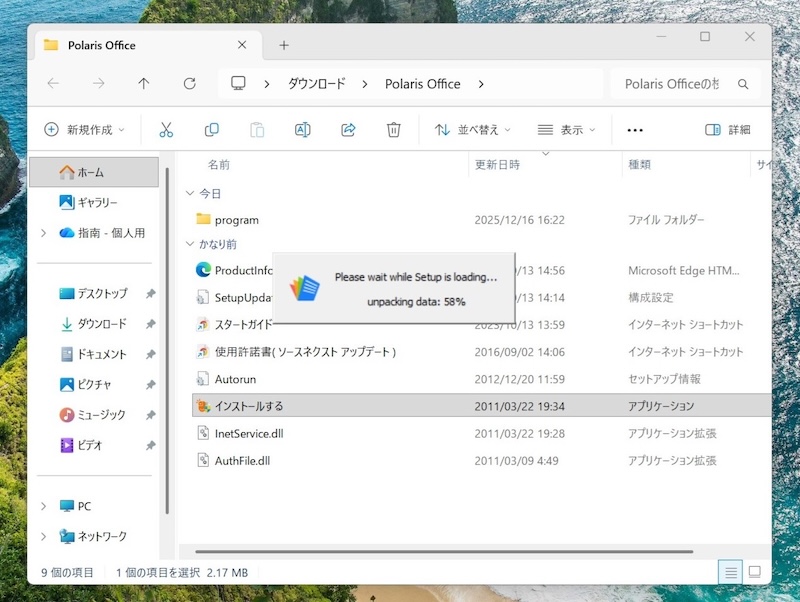Viewport: 800px width, 602px height.
Task: Click the Refresh button in navigation bar
Action: 189,84
